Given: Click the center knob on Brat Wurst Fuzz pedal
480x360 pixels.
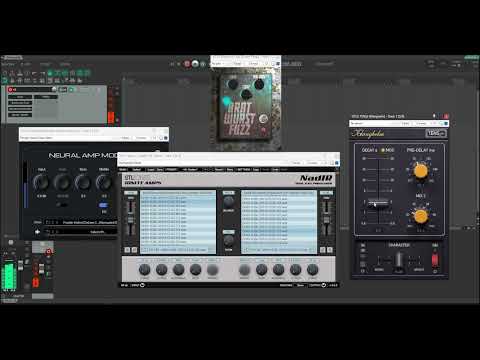Looking at the screenshot, I should (x=246, y=94).
